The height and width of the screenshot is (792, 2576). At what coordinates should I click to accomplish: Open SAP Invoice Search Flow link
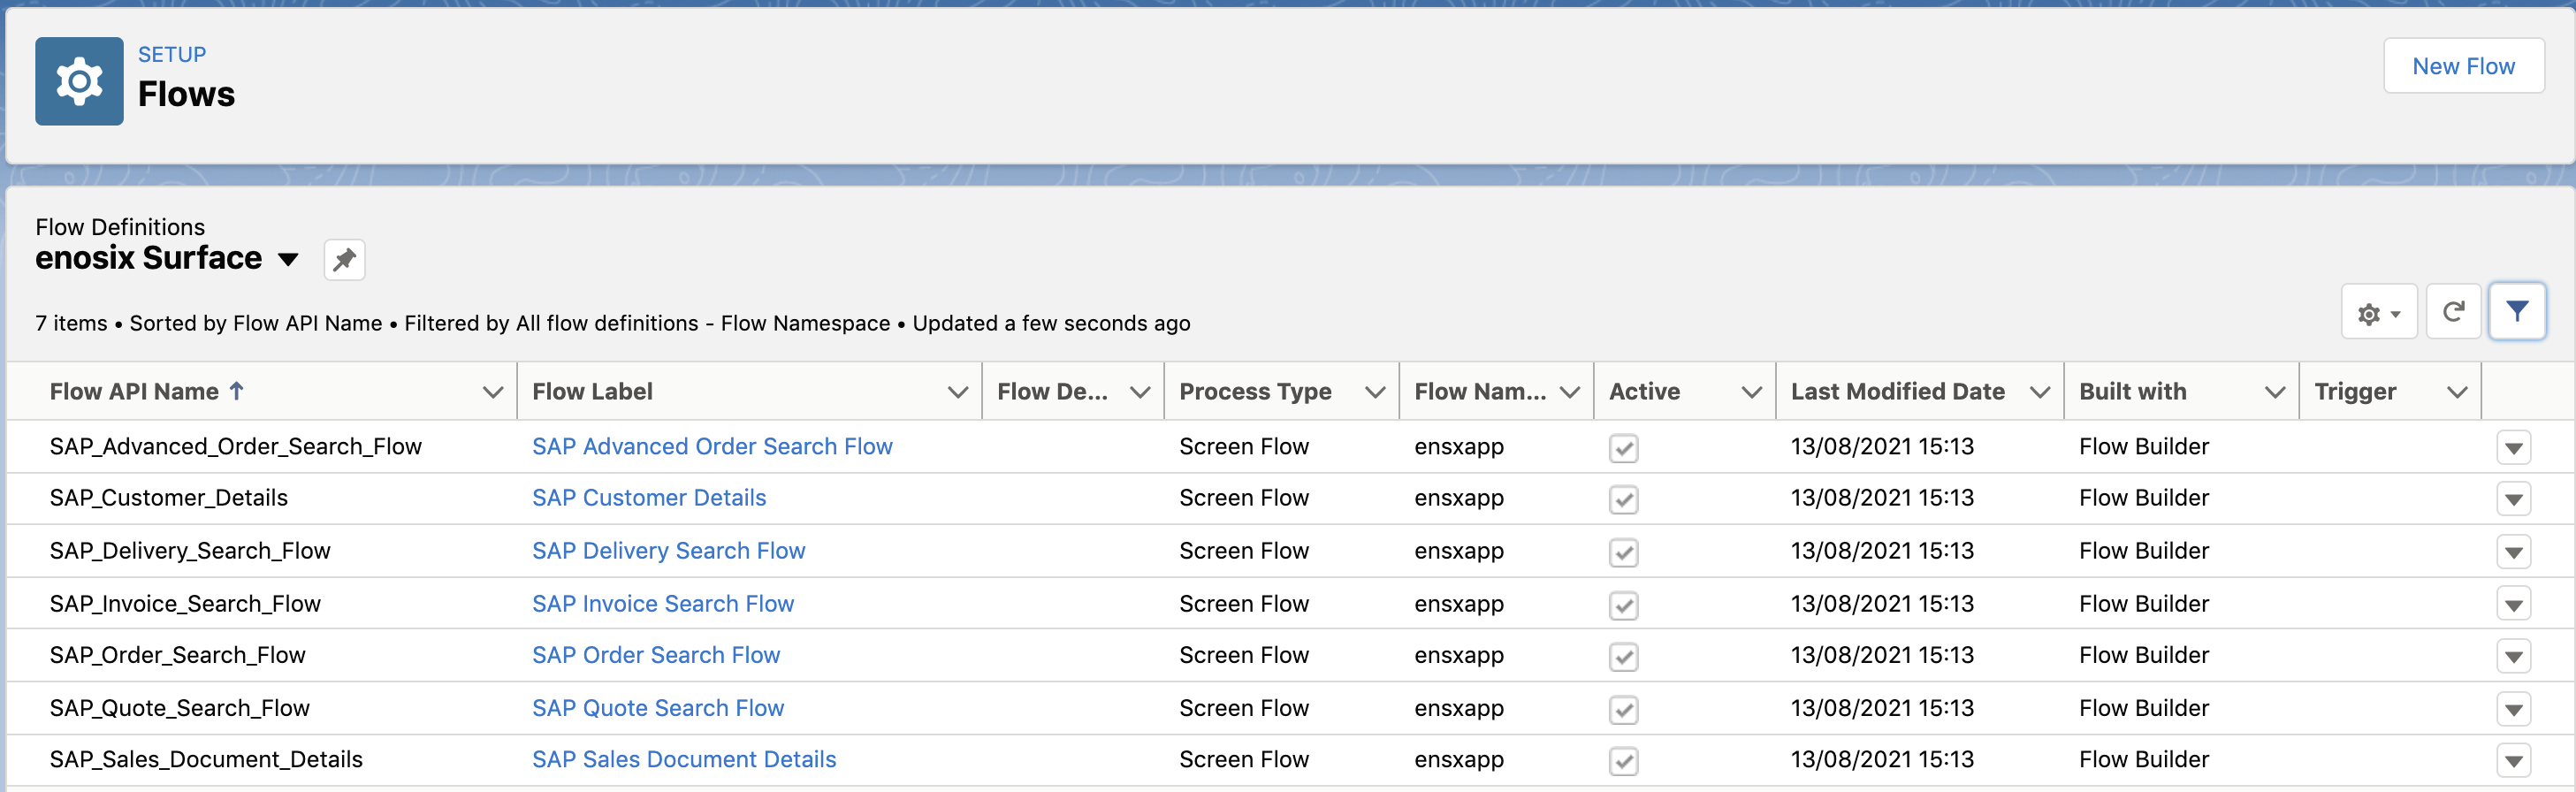663,604
